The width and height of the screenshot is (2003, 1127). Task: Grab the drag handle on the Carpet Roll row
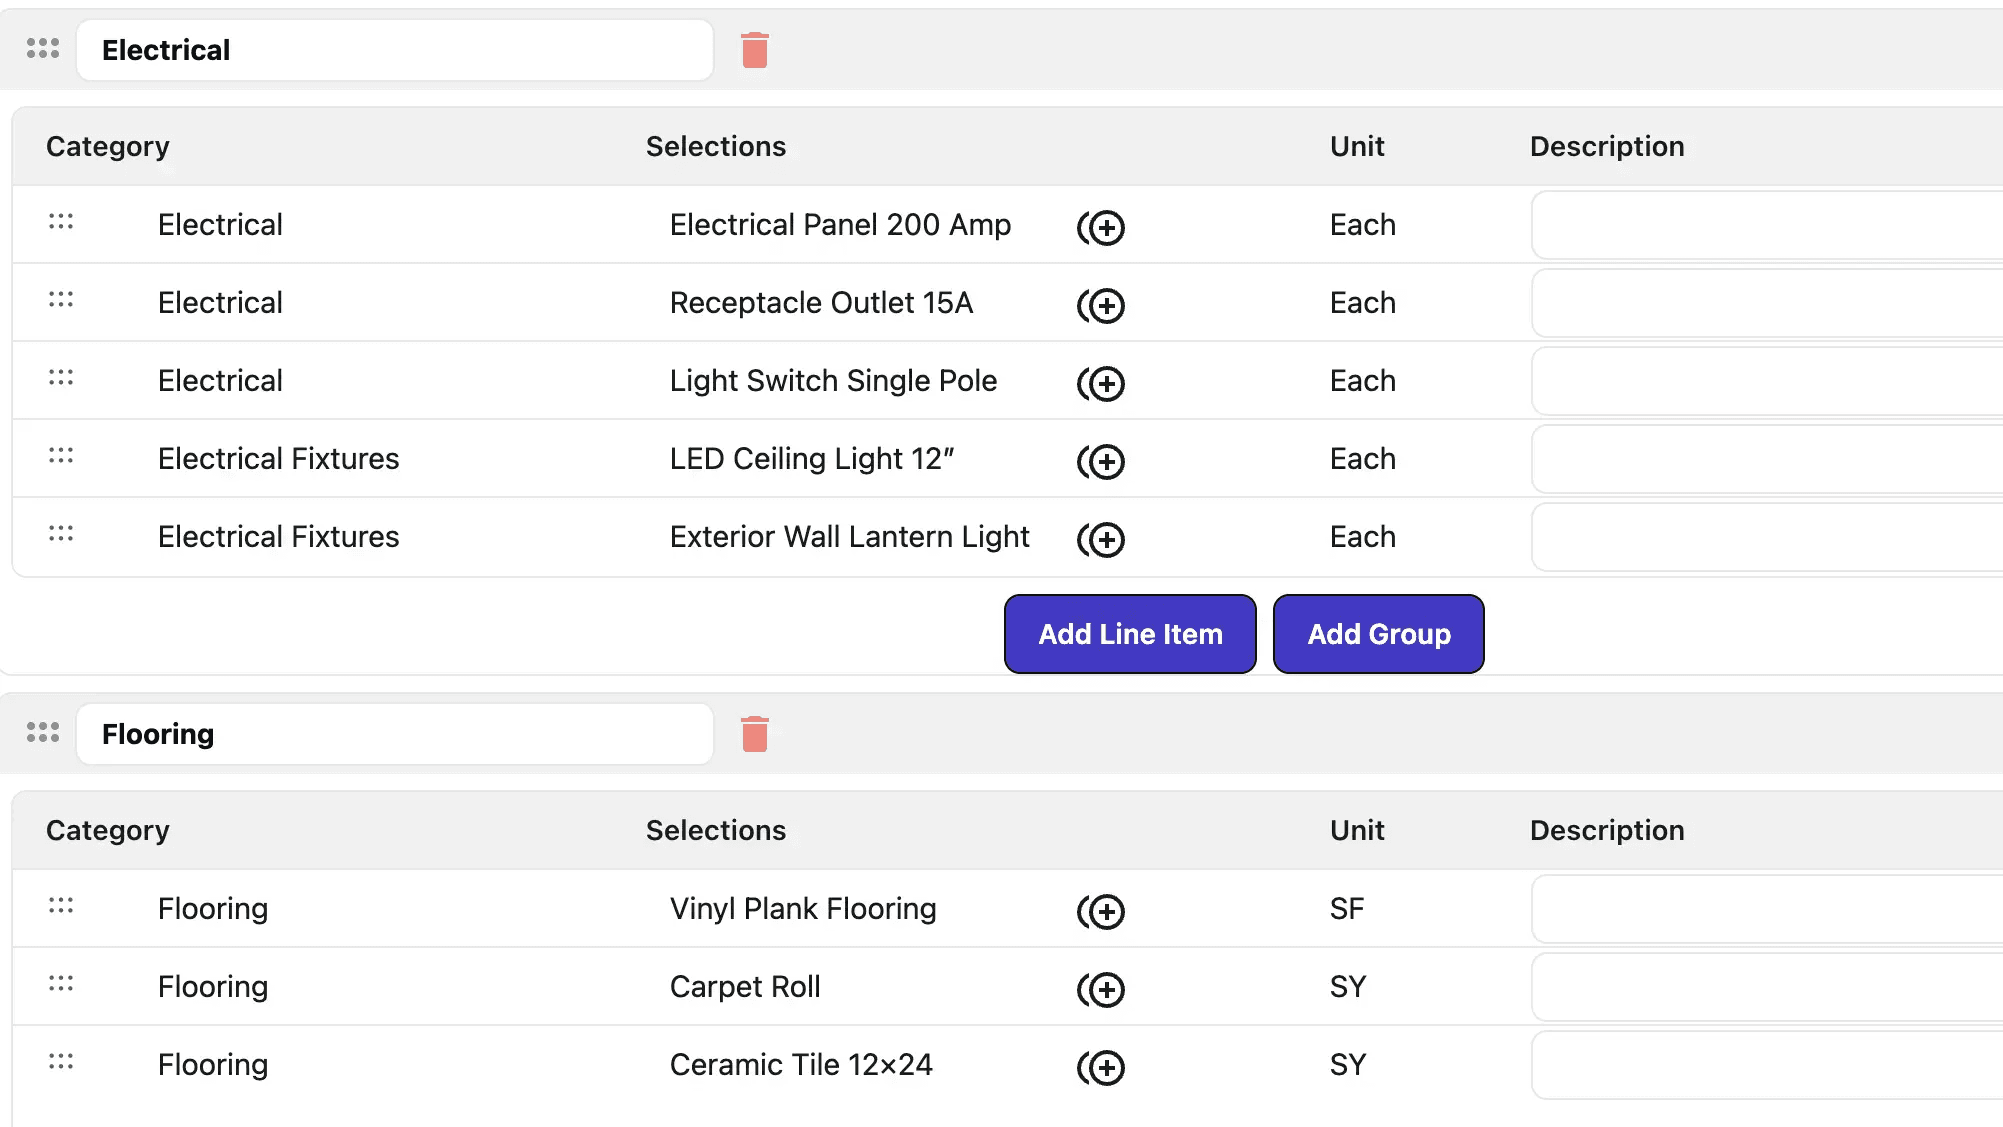(60, 986)
